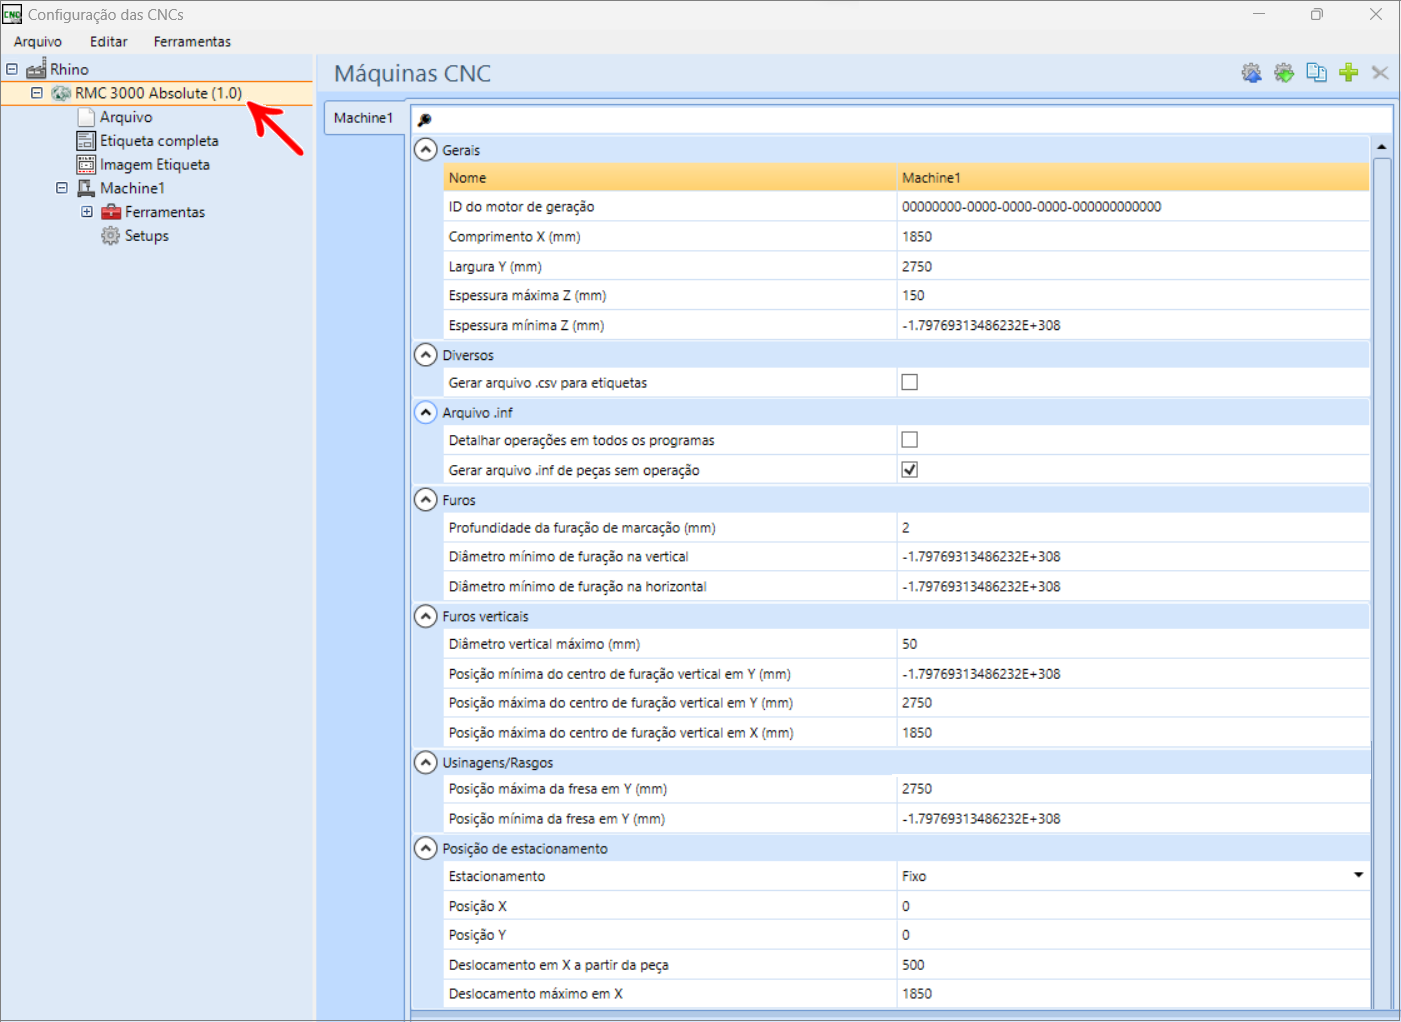
Task: Select Imagem Etiqueta tree item
Action: coord(144,165)
